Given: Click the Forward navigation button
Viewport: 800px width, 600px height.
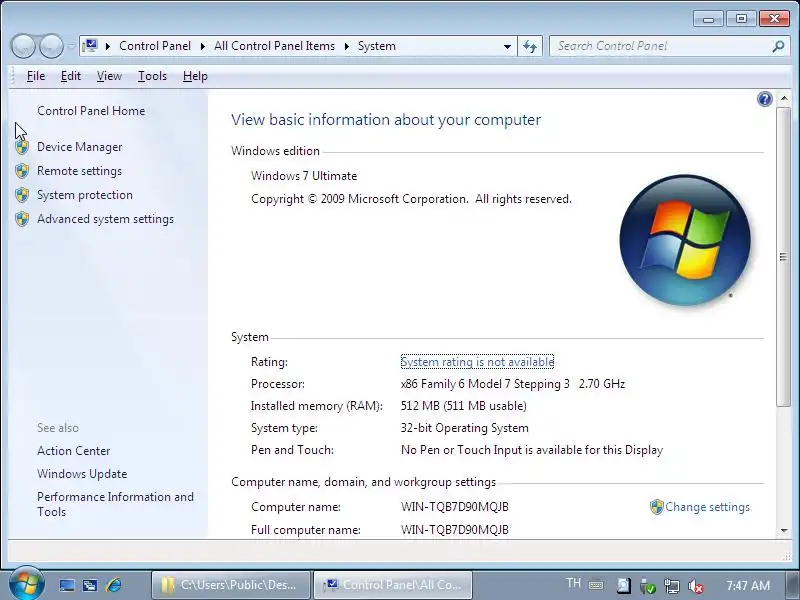Looking at the screenshot, I should 51,46.
